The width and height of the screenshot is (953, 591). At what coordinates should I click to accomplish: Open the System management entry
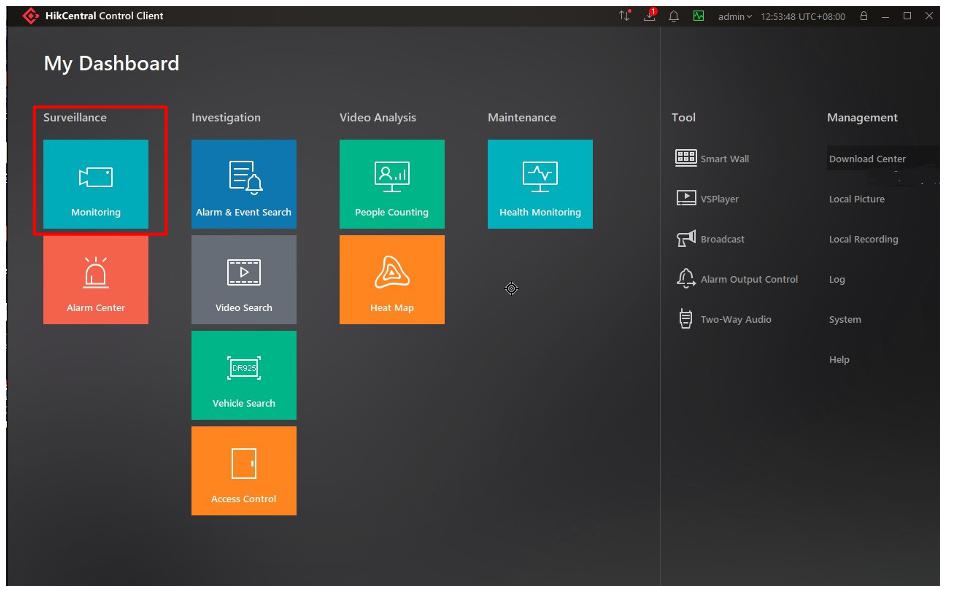click(845, 319)
